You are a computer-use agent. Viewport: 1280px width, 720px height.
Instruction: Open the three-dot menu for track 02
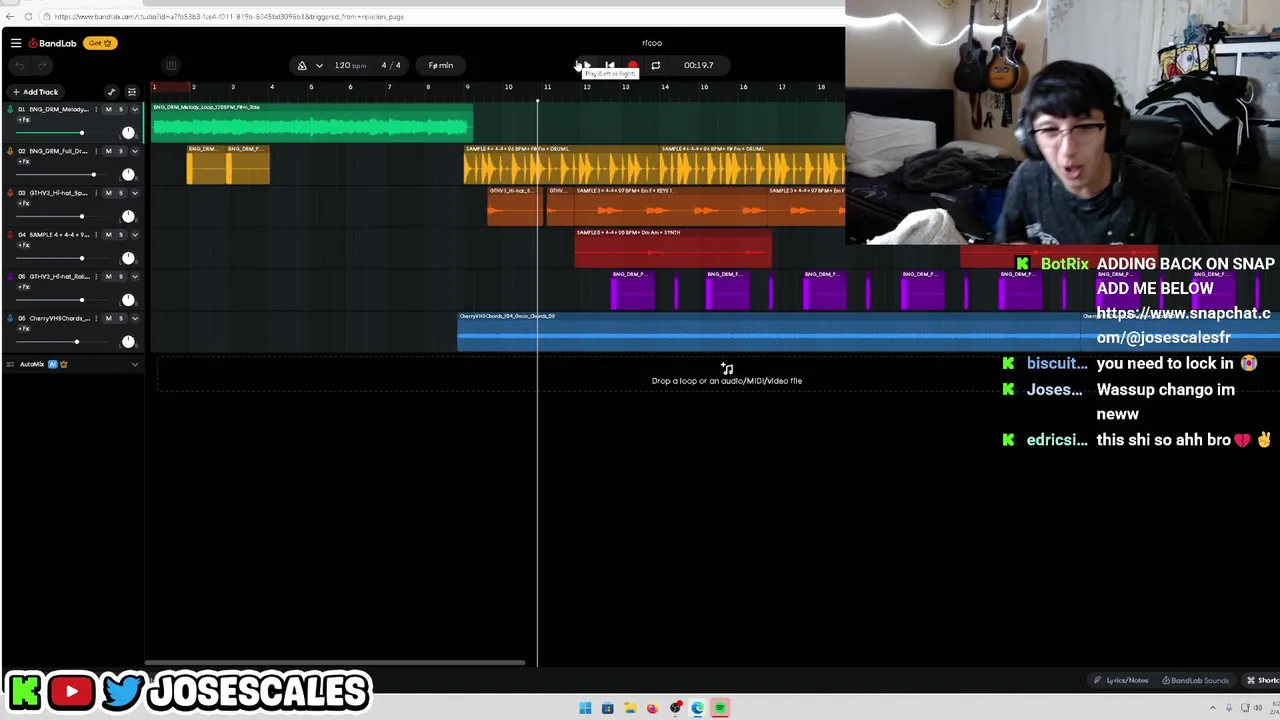tap(97, 151)
